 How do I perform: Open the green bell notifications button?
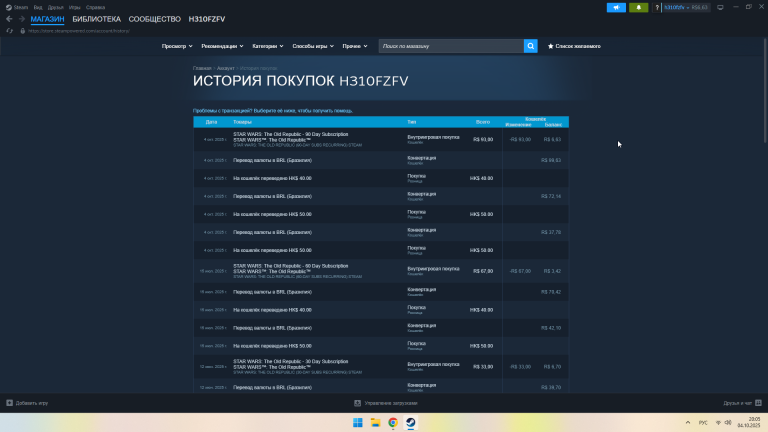[639, 7]
